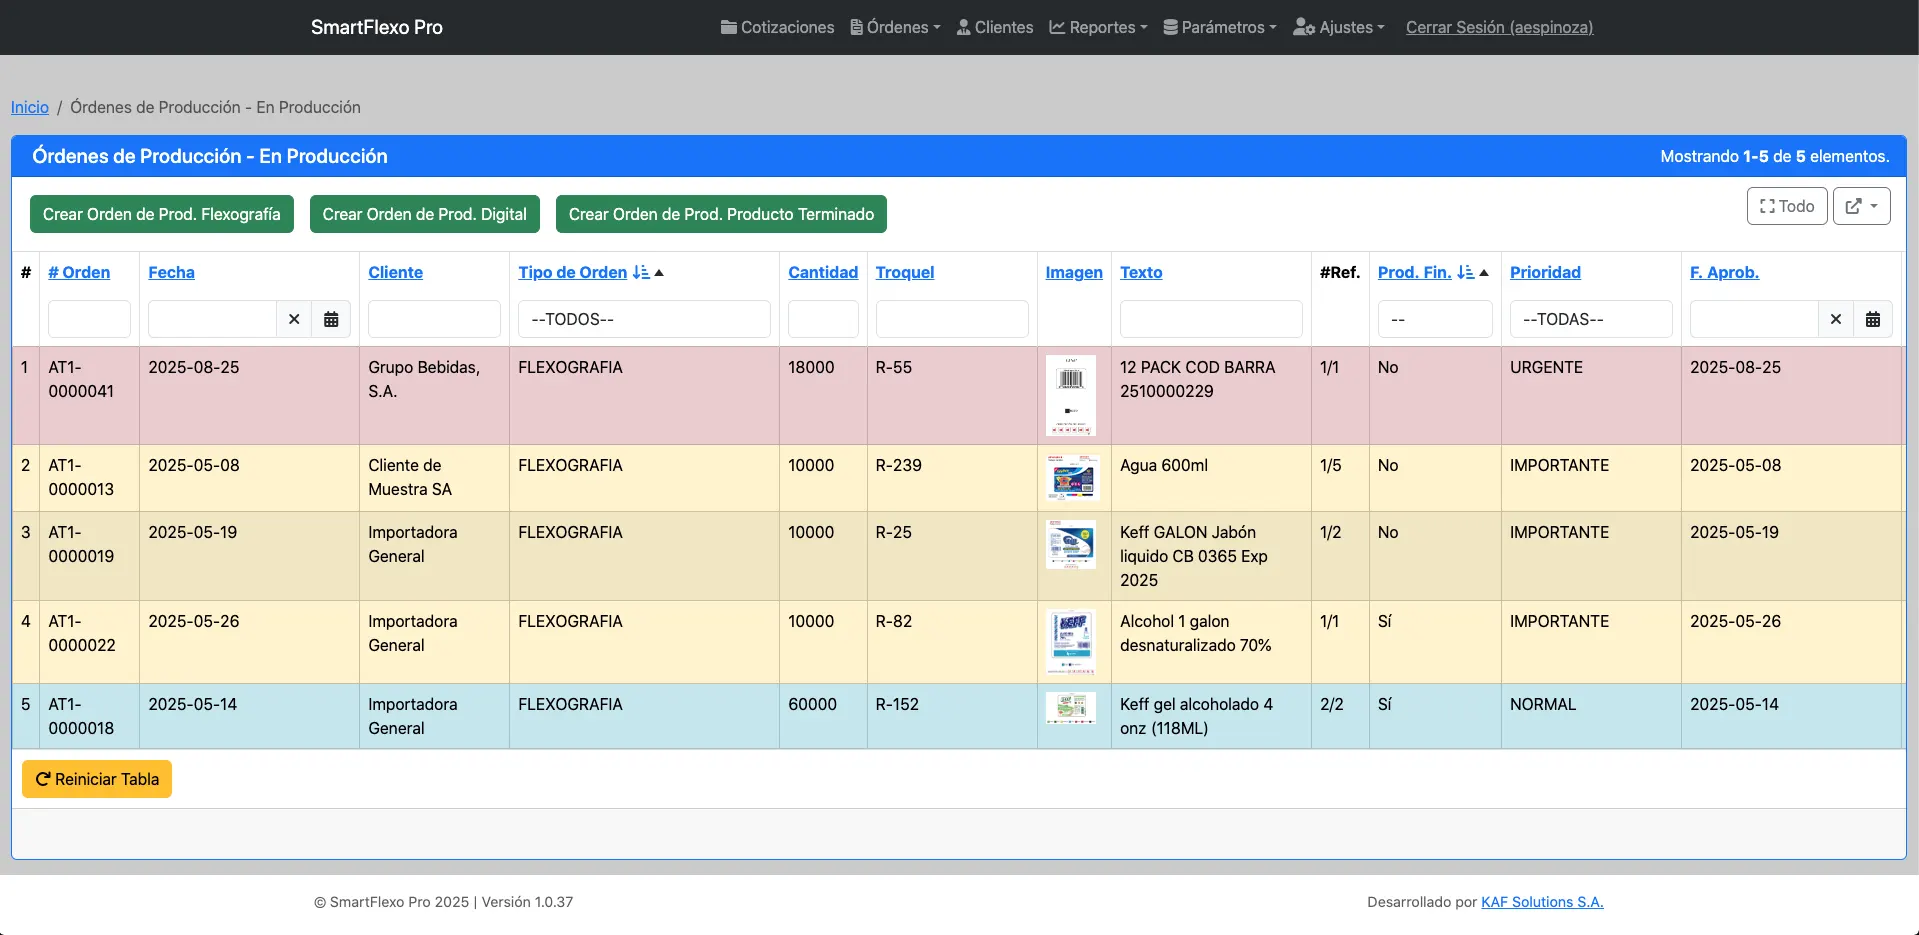The width and height of the screenshot is (1919, 935).
Task: Expand the Prioridad filter dropdown
Action: pyautogui.click(x=1590, y=319)
